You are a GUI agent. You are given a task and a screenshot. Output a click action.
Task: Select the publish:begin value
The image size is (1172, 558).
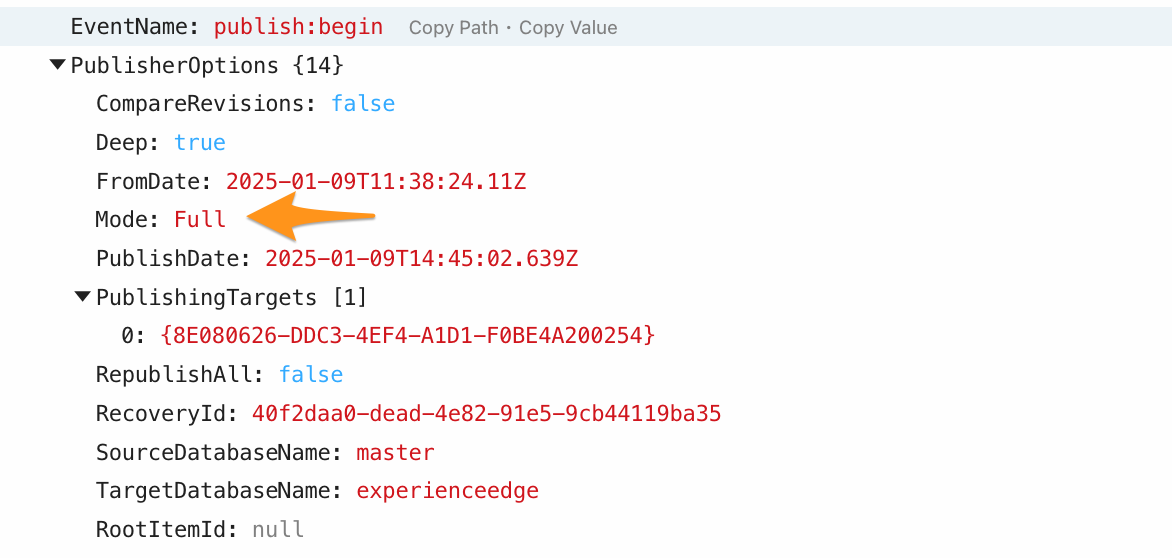298,27
